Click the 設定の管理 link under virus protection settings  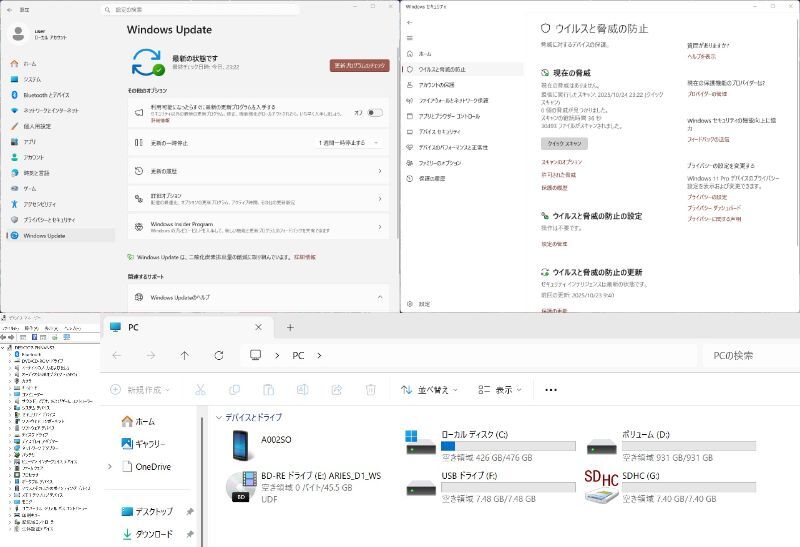coord(554,244)
